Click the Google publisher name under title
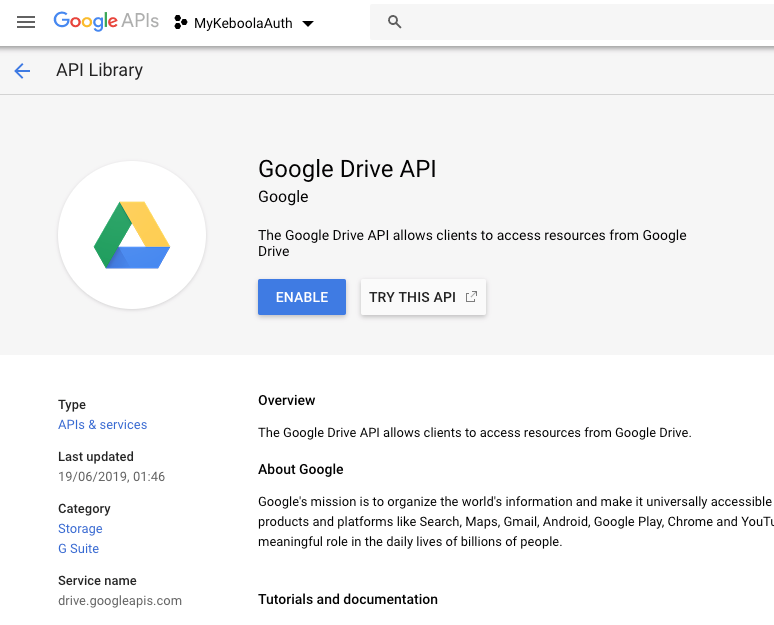 click(x=283, y=196)
